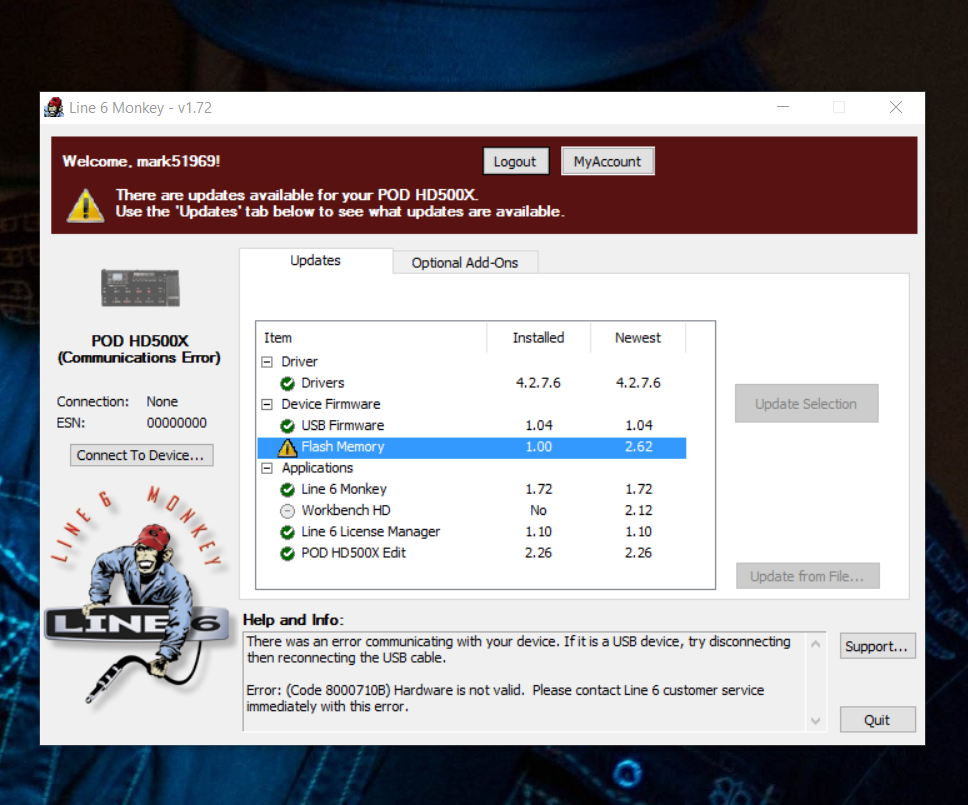Click the green check icon beside Drivers
This screenshot has height=805, width=968.
[x=288, y=383]
